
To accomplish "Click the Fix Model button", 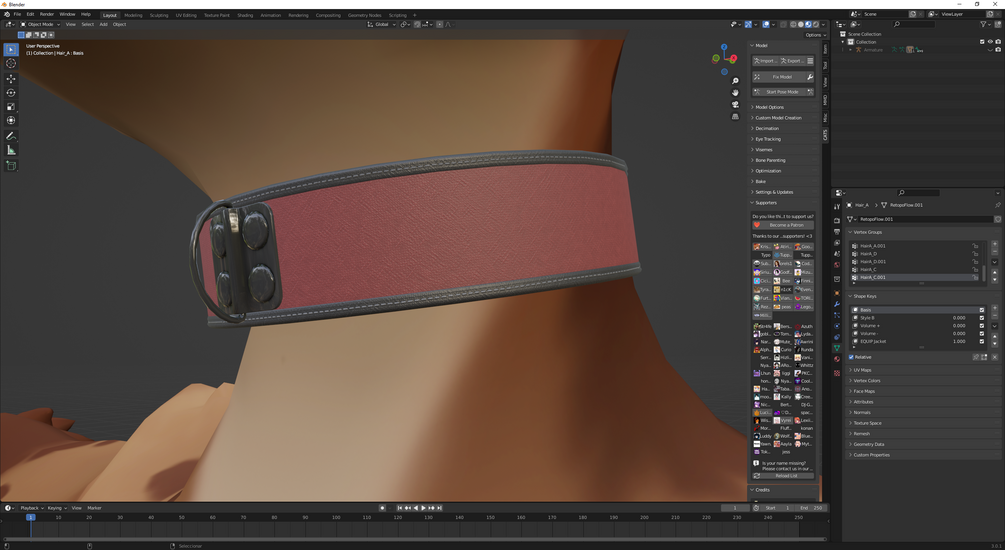I will [x=777, y=77].
